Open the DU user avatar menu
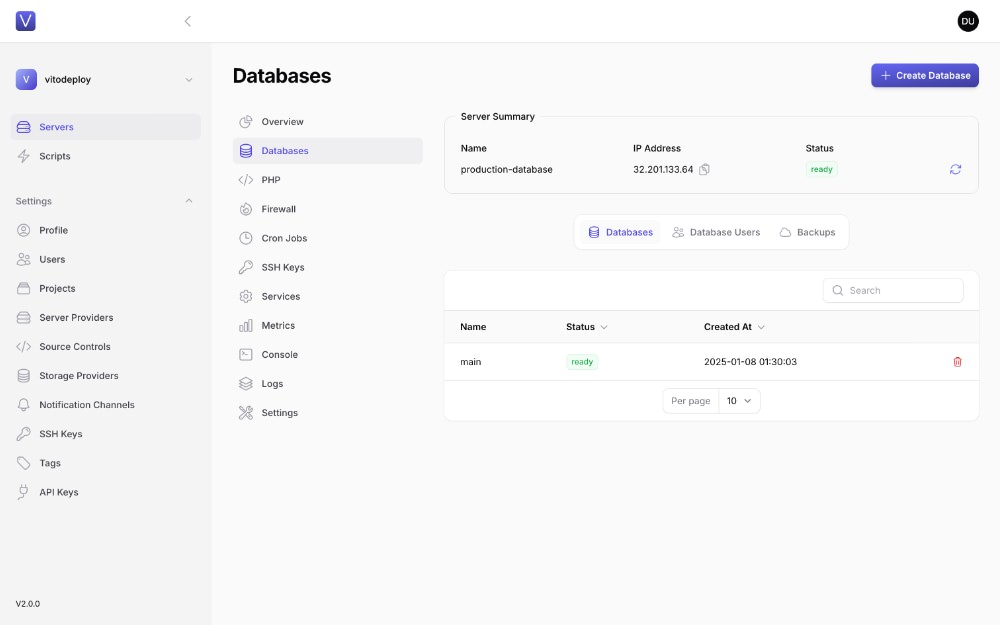The image size is (1000, 625). [x=967, y=21]
